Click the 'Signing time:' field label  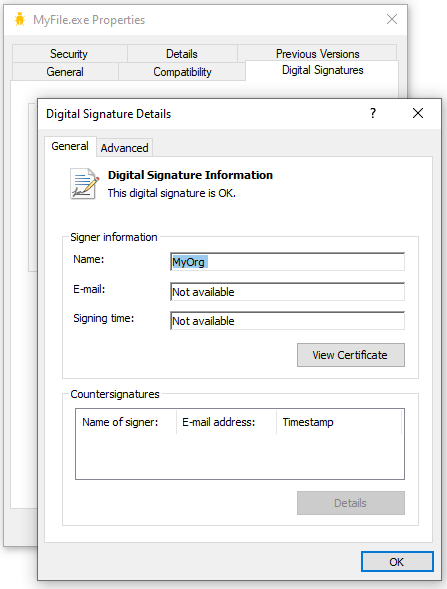104,319
